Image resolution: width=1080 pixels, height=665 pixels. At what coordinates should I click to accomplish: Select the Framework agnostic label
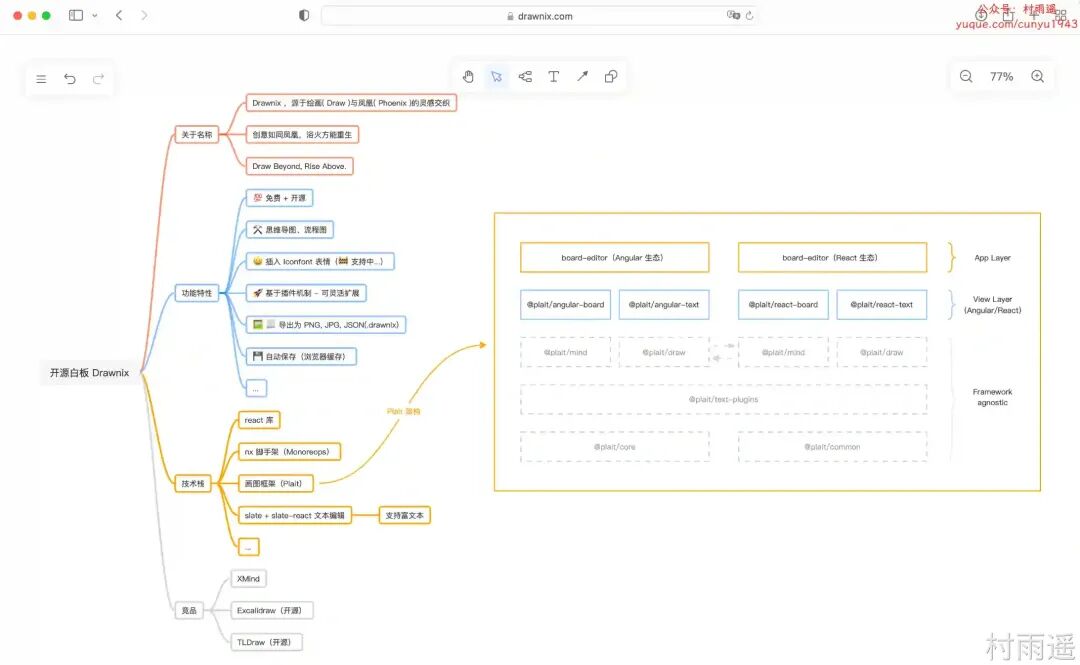tap(993, 397)
